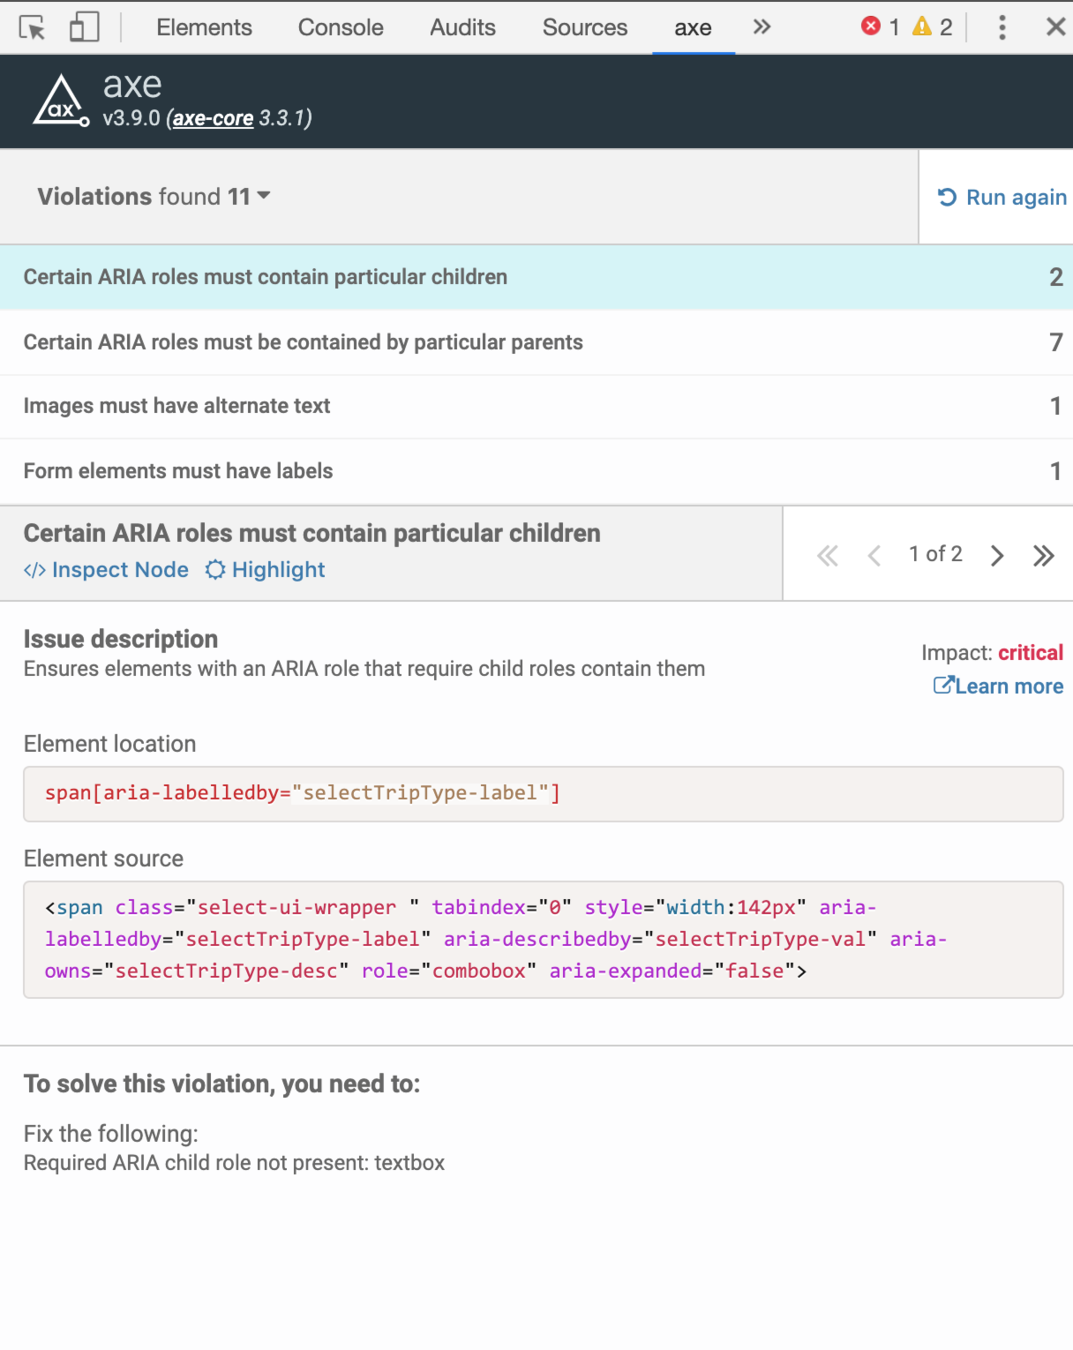
Task: Click the yellow warning count icon
Action: 922,27
